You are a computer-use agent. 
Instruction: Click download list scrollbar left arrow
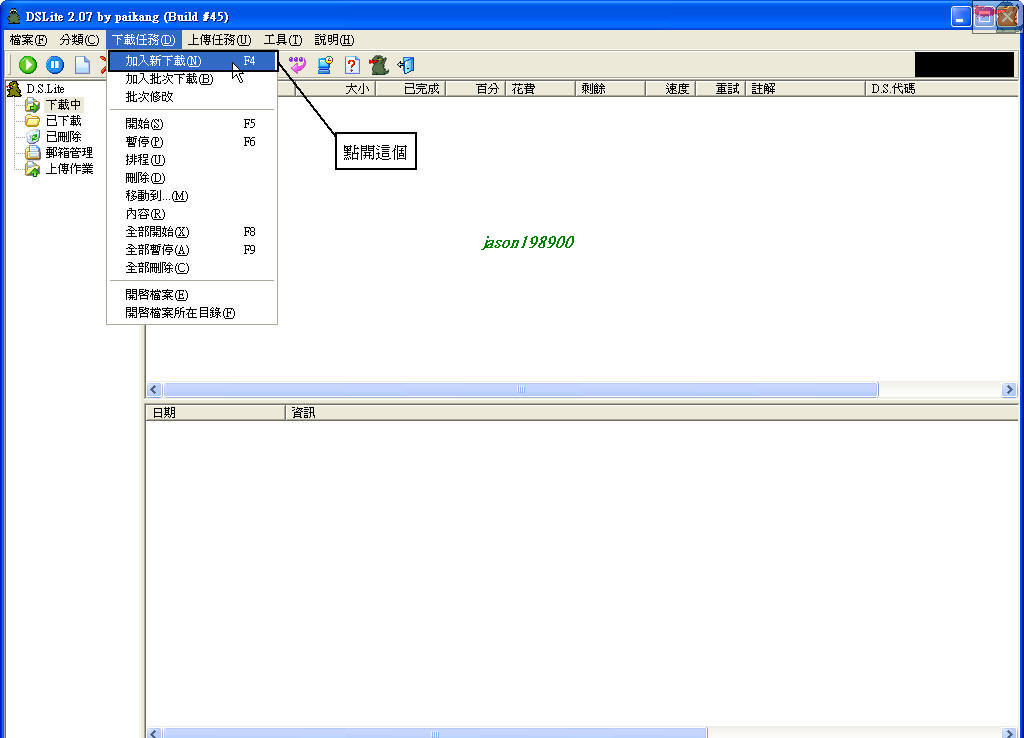[x=154, y=390]
